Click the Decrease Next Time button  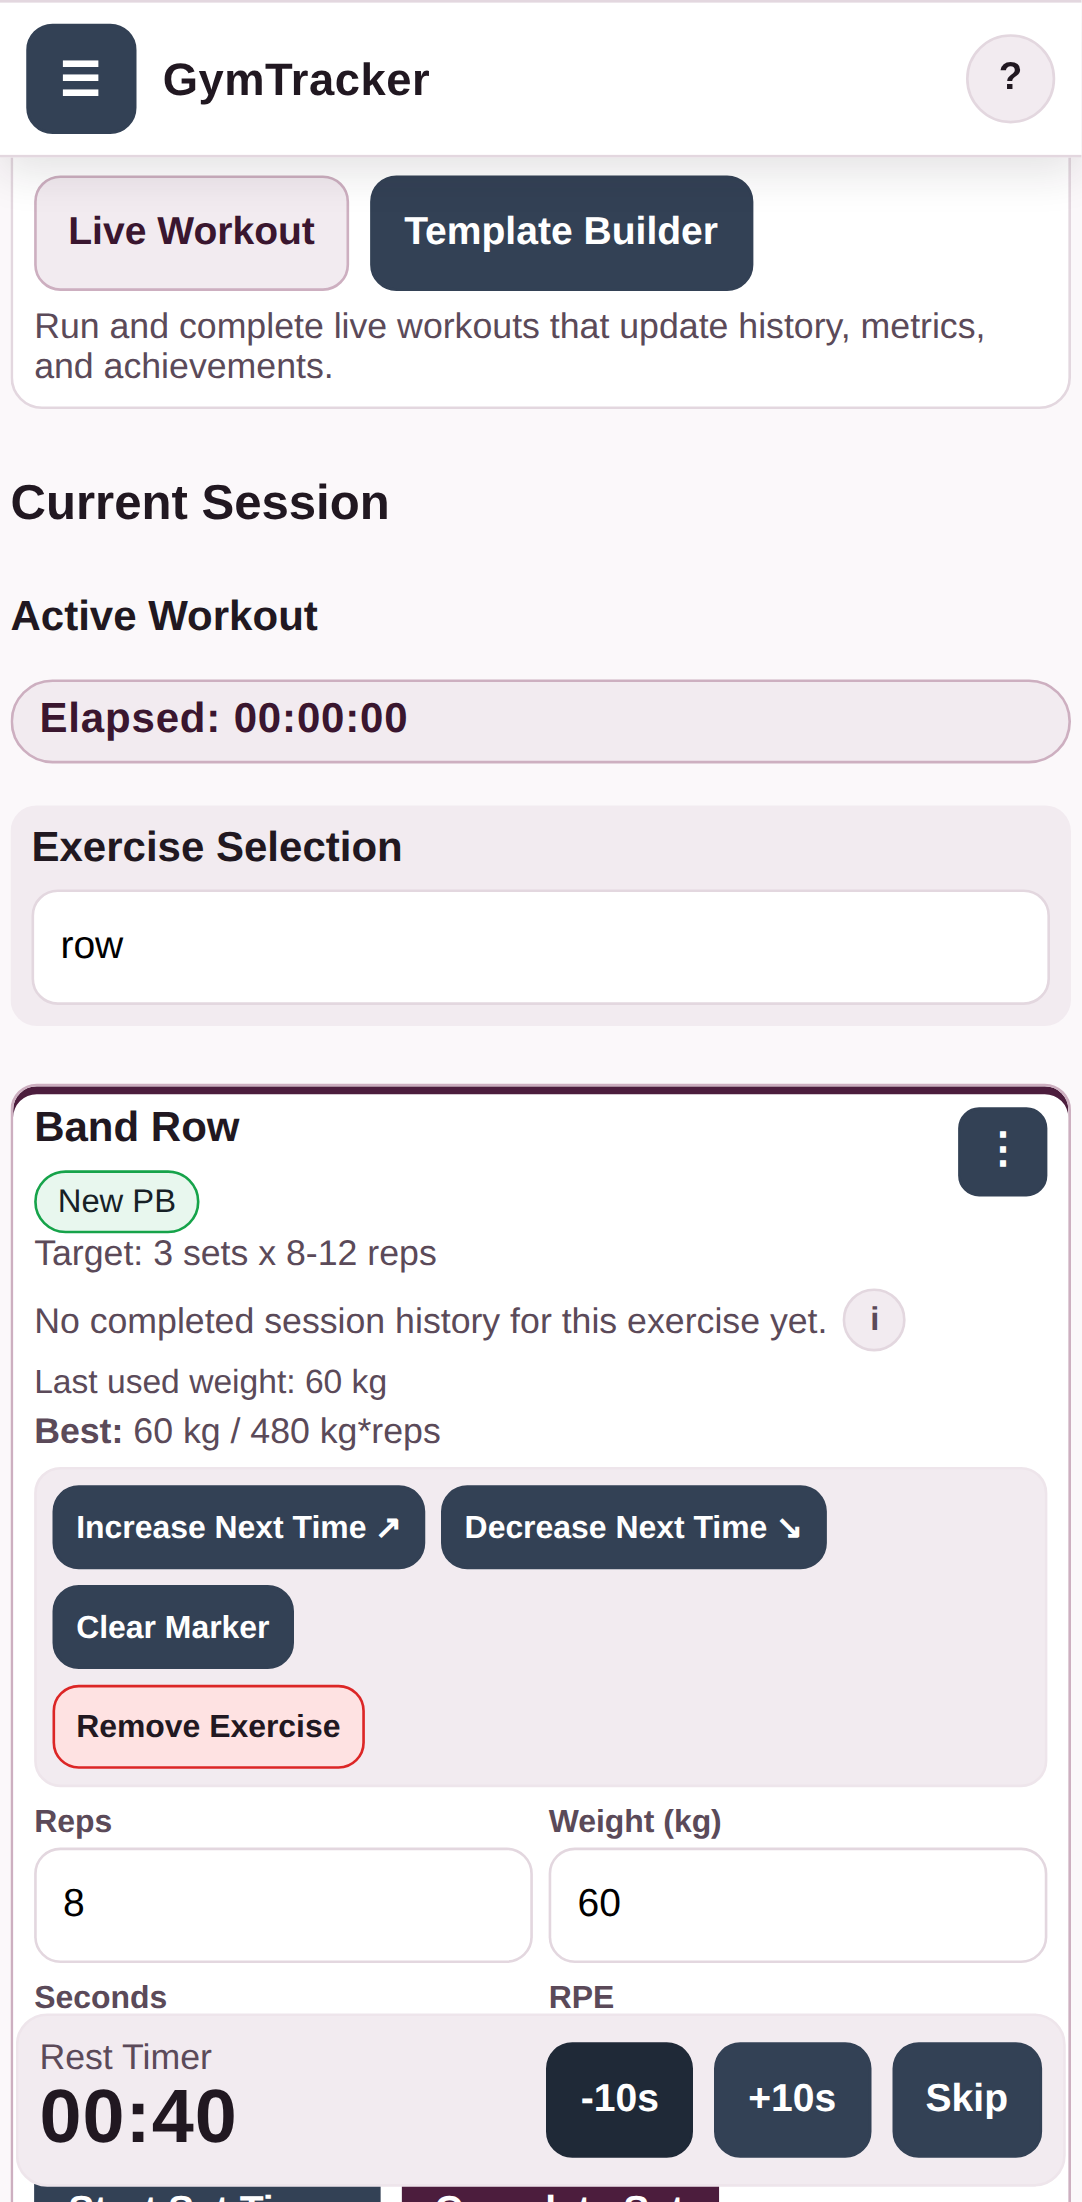(x=633, y=1527)
